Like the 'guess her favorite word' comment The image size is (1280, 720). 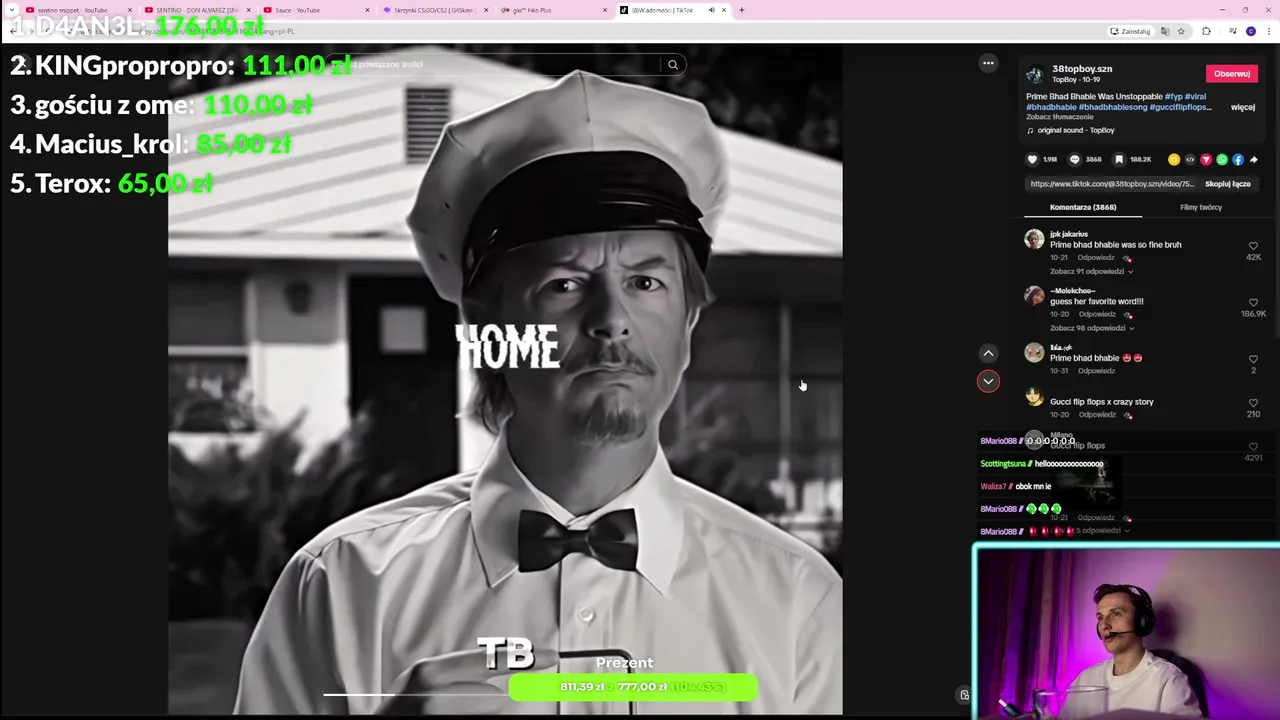[1253, 303]
